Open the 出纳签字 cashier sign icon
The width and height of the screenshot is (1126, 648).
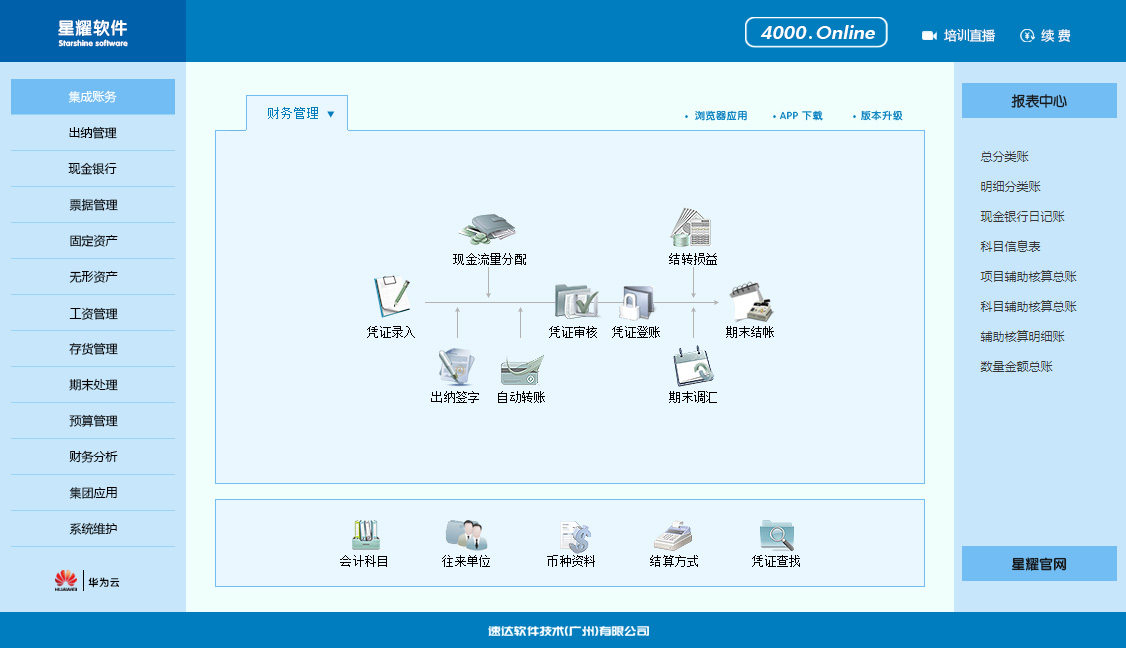(455, 367)
